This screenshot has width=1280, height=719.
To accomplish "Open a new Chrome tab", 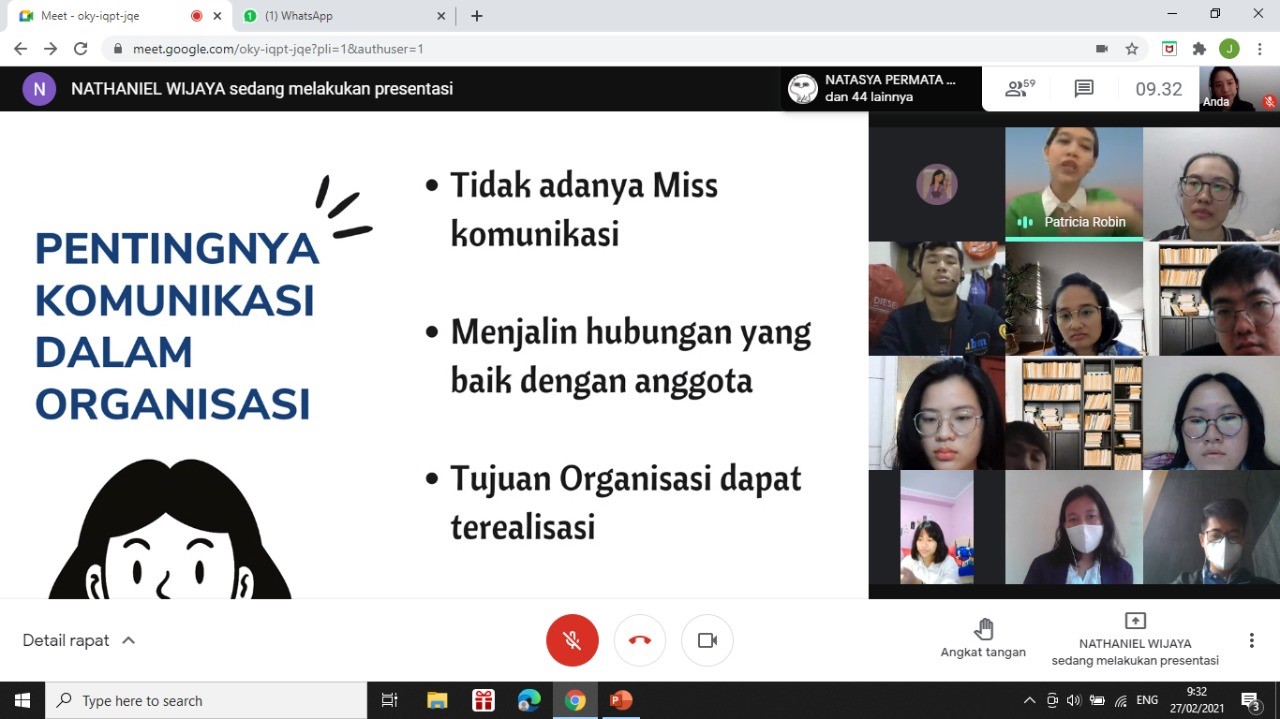I will [x=477, y=16].
